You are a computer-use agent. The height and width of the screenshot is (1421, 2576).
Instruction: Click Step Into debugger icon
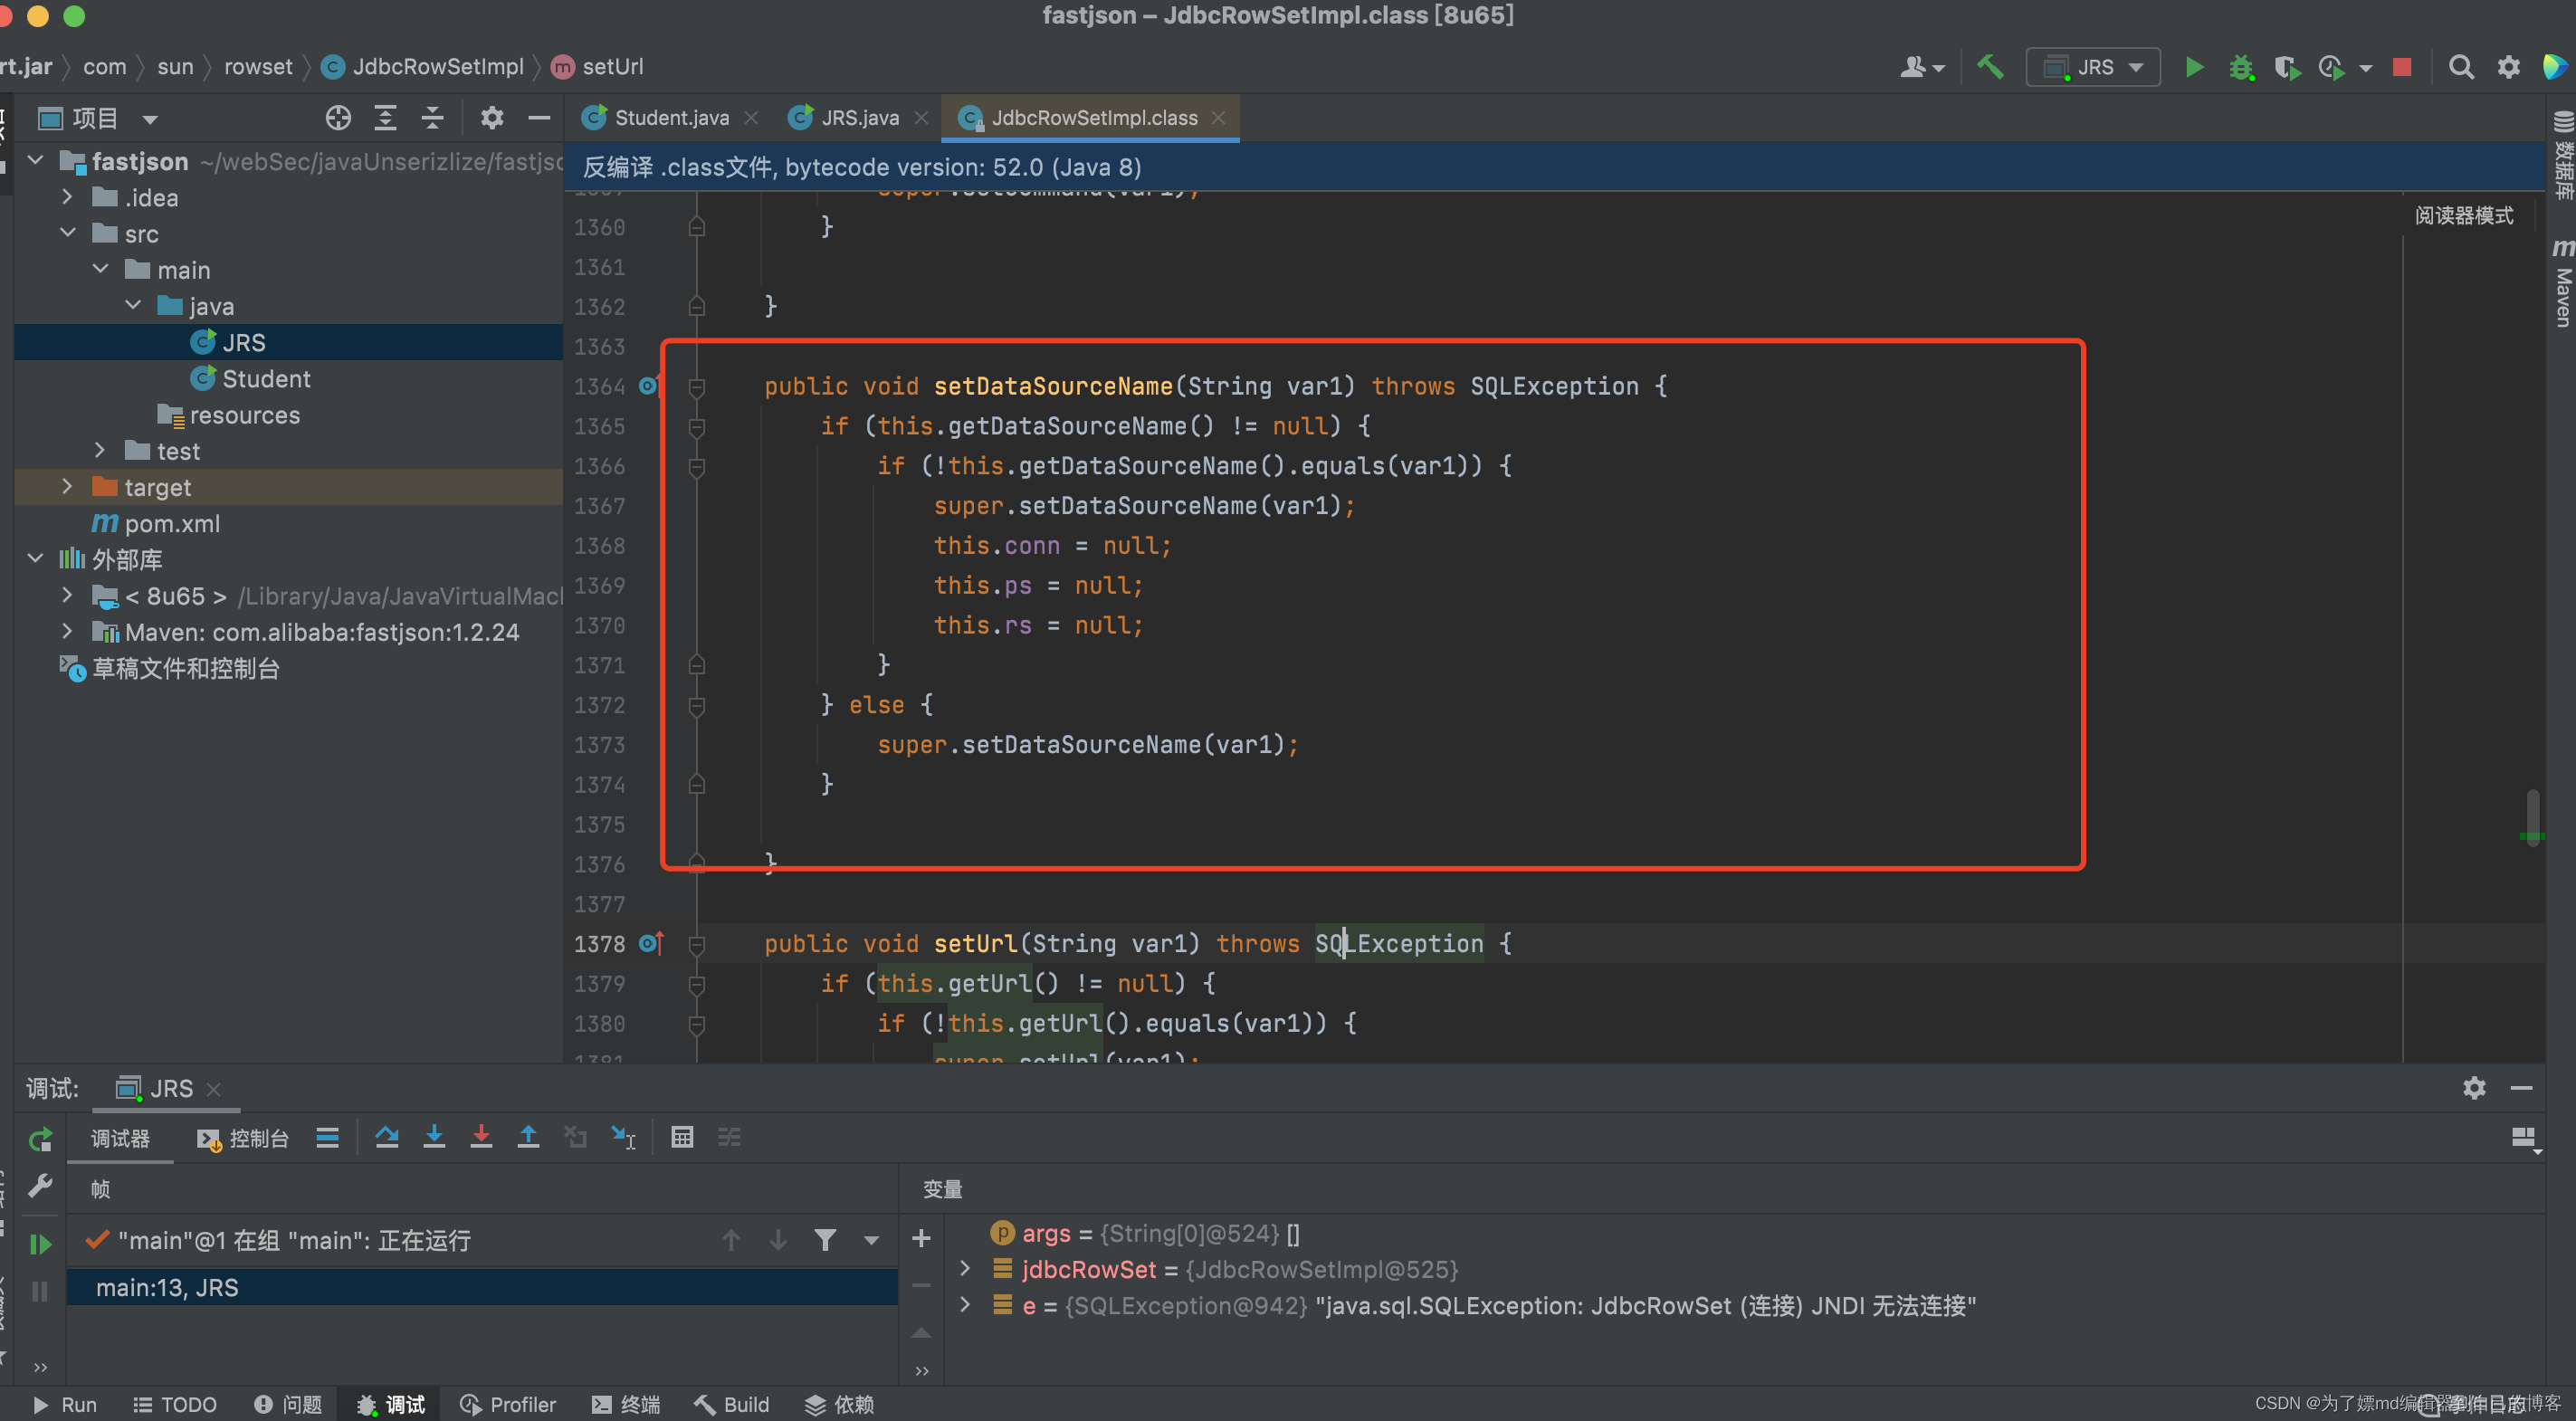click(434, 1137)
